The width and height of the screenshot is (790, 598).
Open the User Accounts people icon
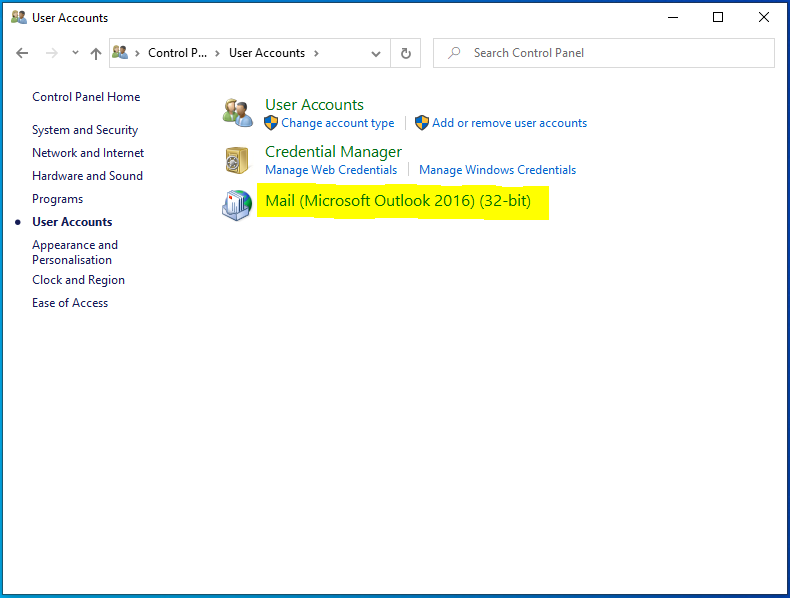pyautogui.click(x=237, y=113)
